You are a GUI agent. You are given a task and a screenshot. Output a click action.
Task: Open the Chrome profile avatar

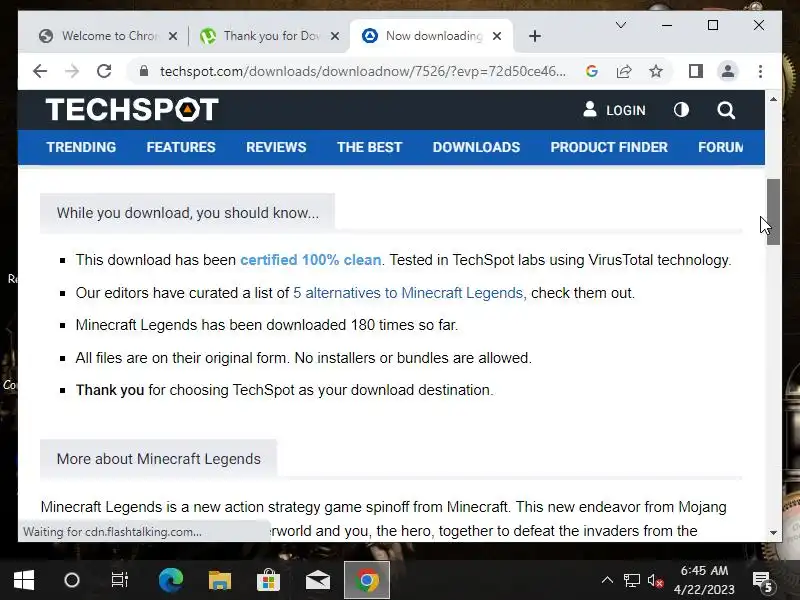[x=728, y=71]
